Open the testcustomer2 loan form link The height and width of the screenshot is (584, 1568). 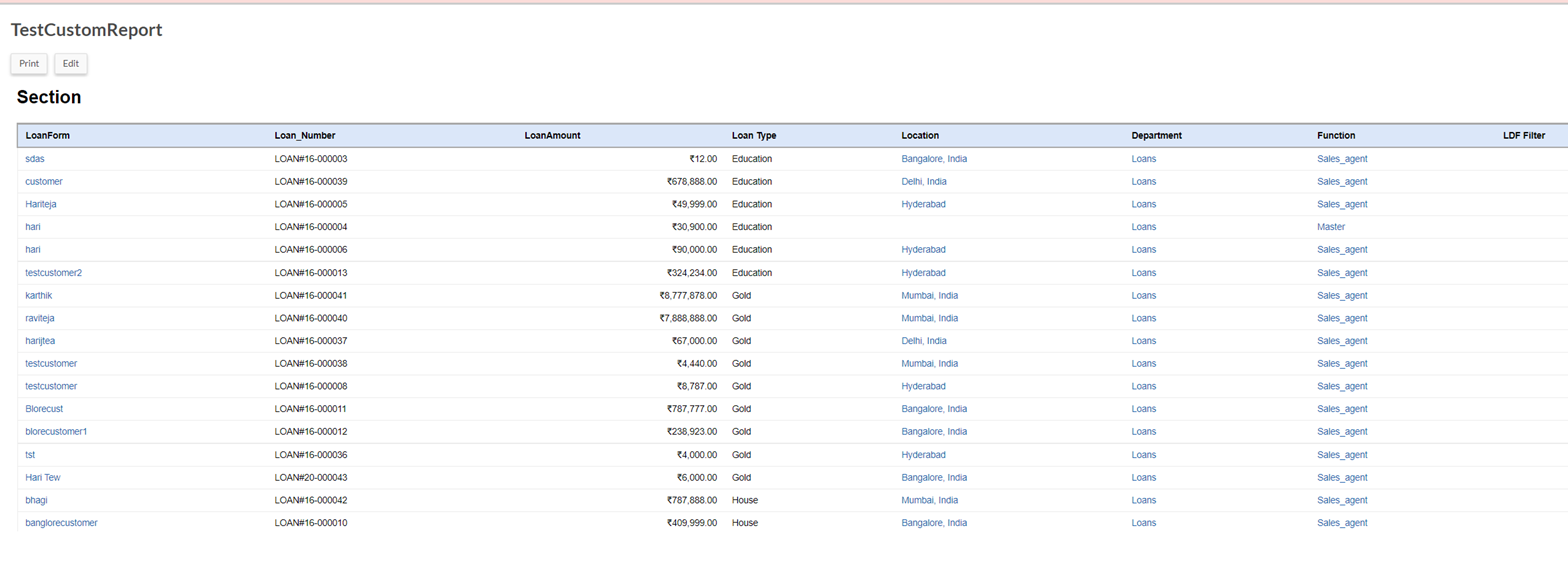53,273
